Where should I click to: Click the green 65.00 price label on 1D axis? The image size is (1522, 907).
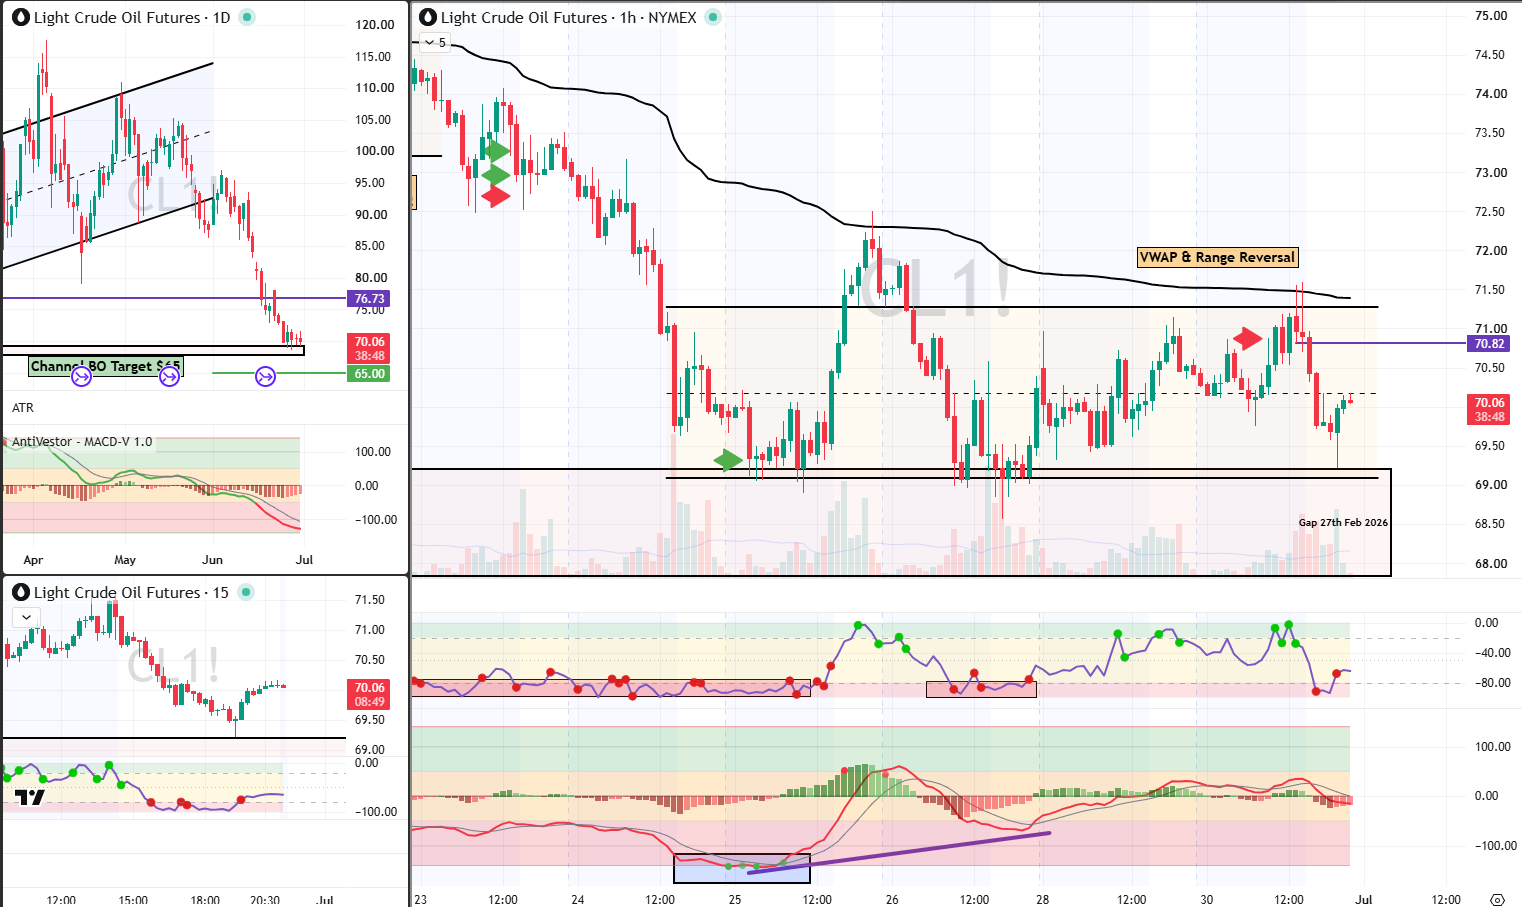click(x=369, y=373)
